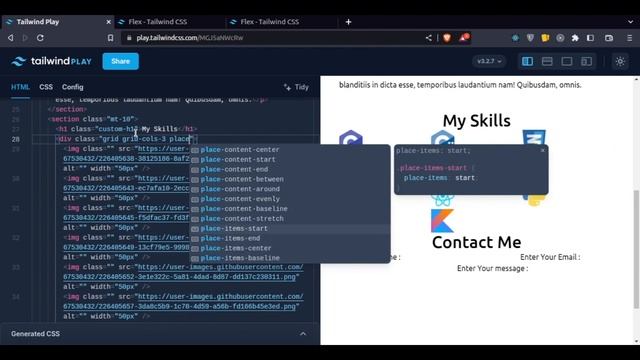The width and height of the screenshot is (640, 360).
Task: Open a new browser tab
Action: pos(348,22)
